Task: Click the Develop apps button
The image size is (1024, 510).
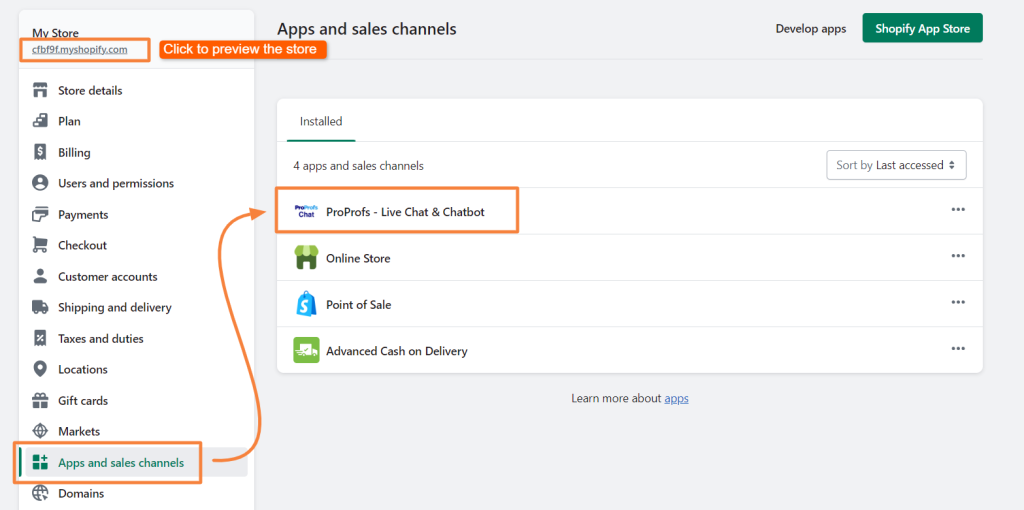Action: [810, 29]
